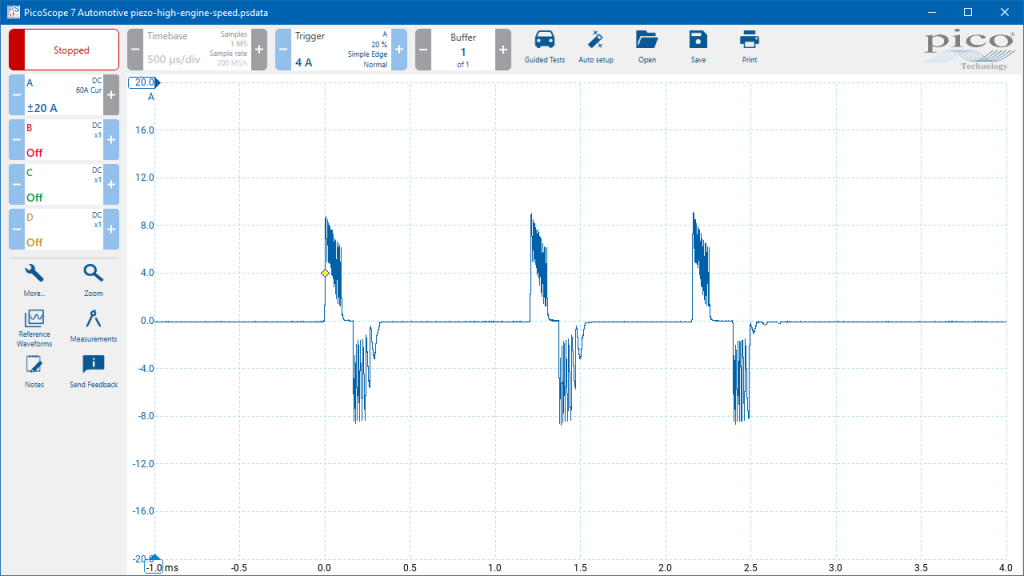This screenshot has height=576, width=1024.
Task: Open Measurements caliper tool
Action: (x=93, y=326)
